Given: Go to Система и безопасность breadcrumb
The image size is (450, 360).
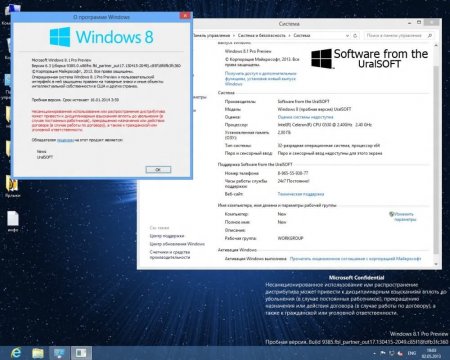Looking at the screenshot, I should [262, 35].
